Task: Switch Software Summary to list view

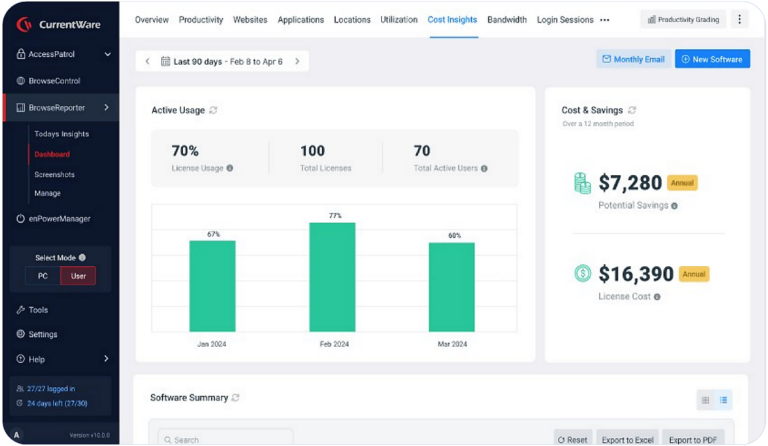Action: pyautogui.click(x=723, y=400)
